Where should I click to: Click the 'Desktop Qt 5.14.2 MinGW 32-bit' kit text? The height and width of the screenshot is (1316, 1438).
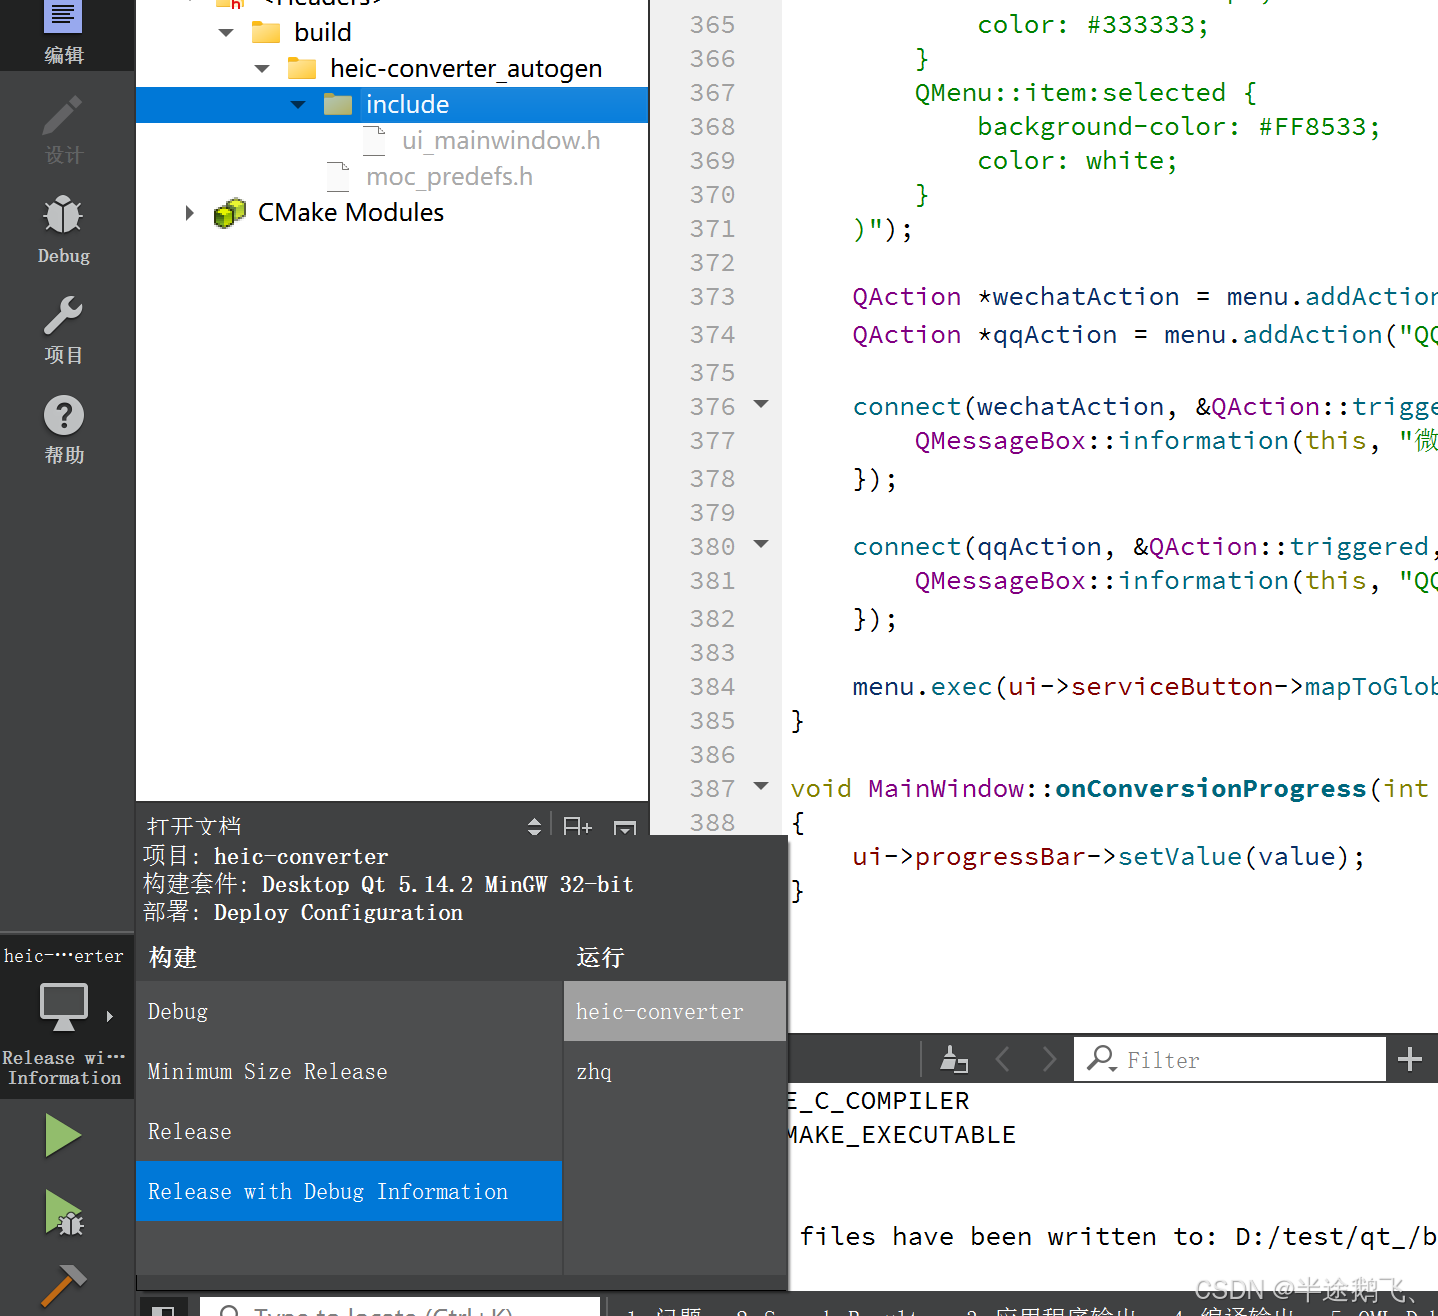point(448,884)
